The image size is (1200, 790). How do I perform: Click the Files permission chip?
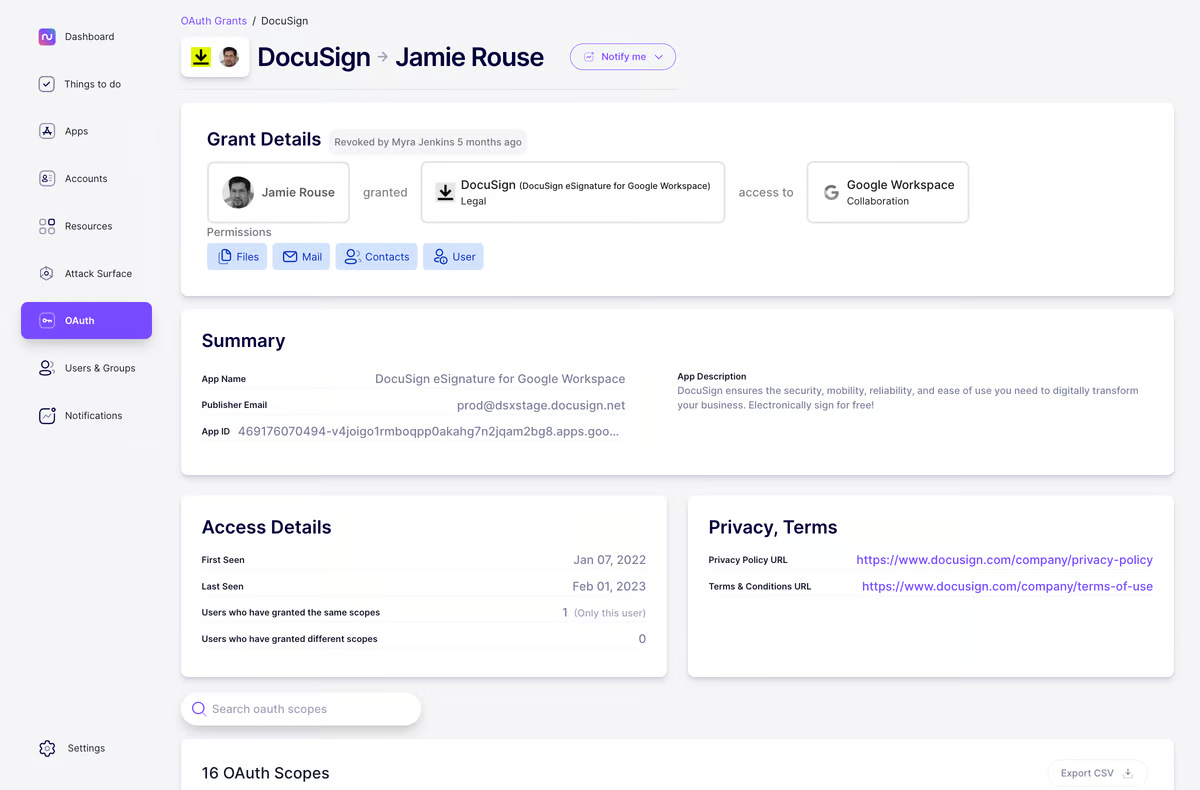237,256
